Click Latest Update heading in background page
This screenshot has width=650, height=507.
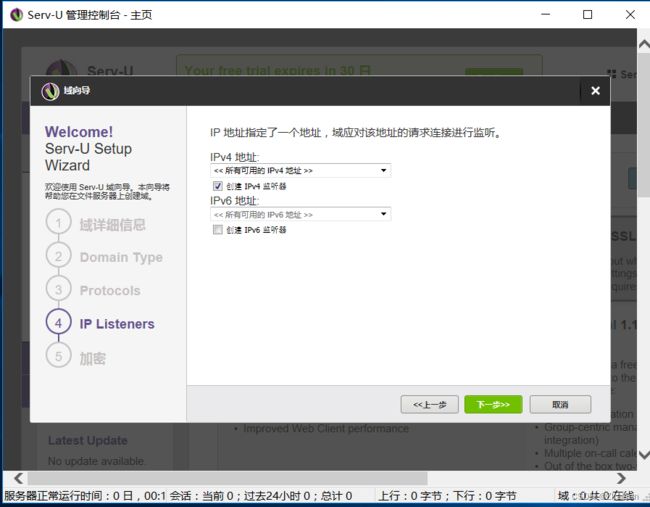tap(88, 440)
